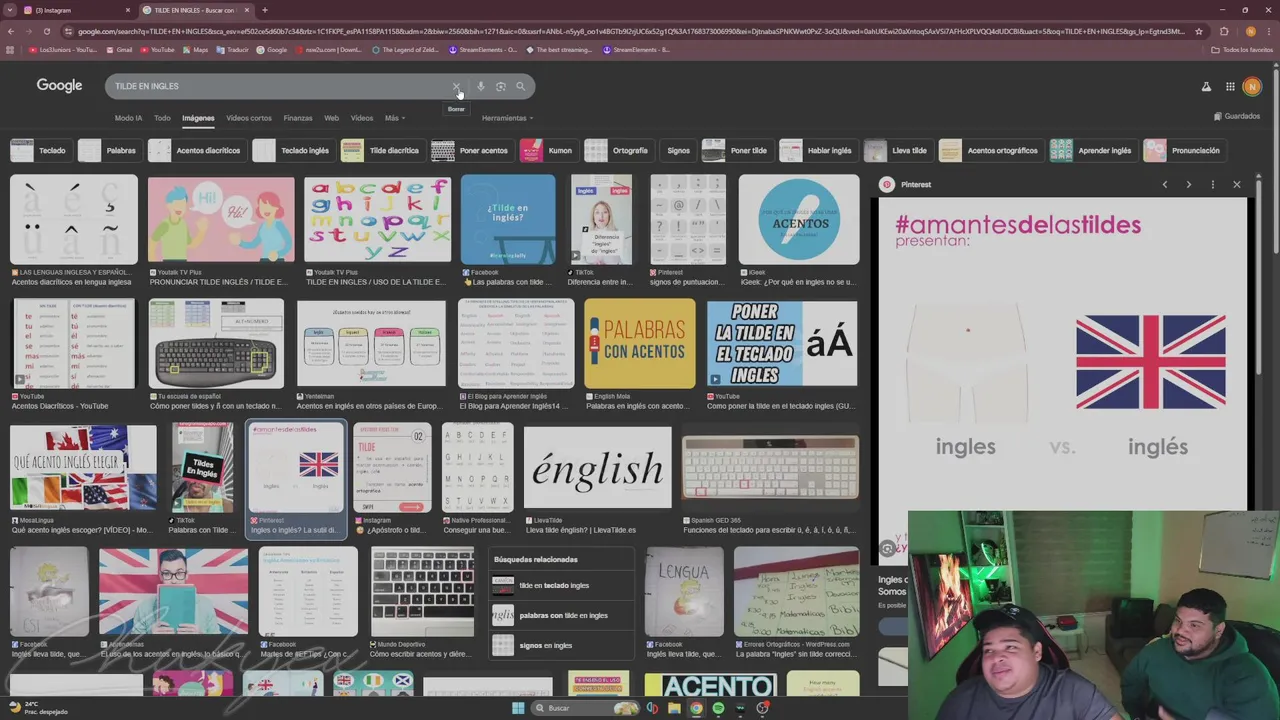Click the browser back arrow
This screenshot has height=720, width=1280.
click(x=11, y=31)
